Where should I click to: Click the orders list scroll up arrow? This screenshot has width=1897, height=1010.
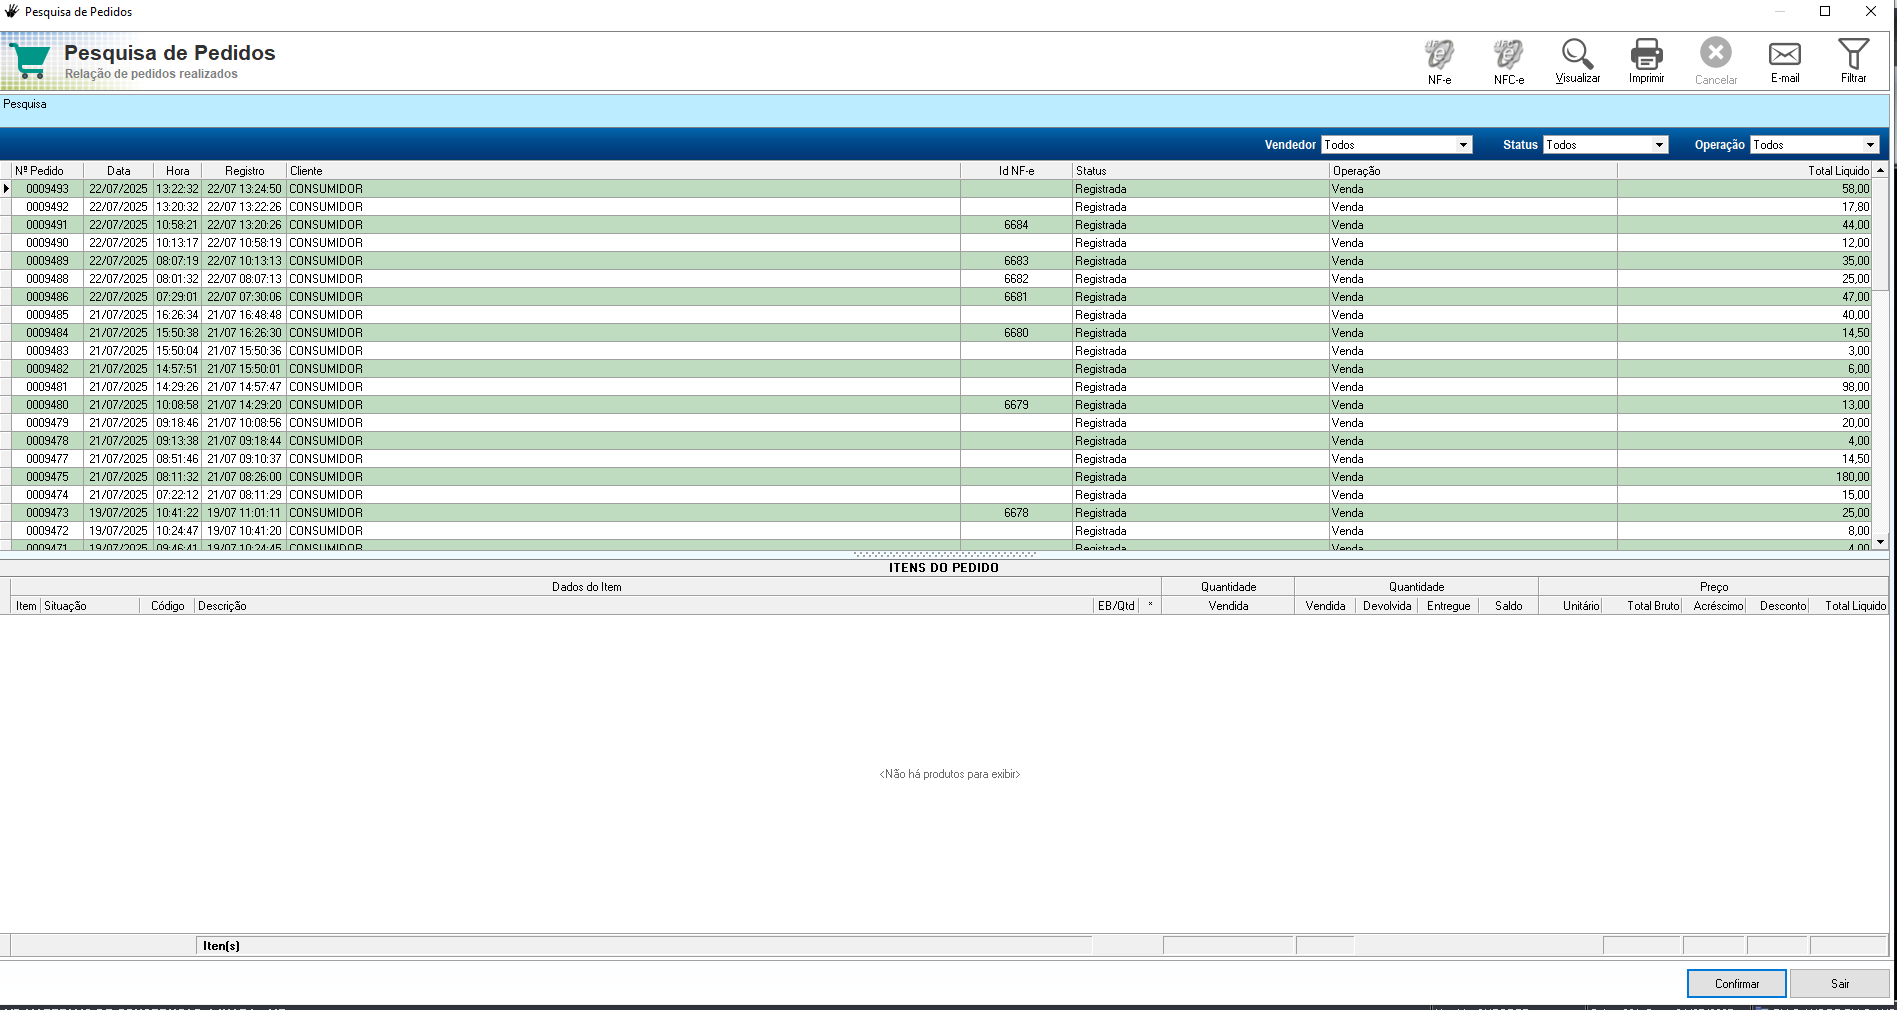1880,171
